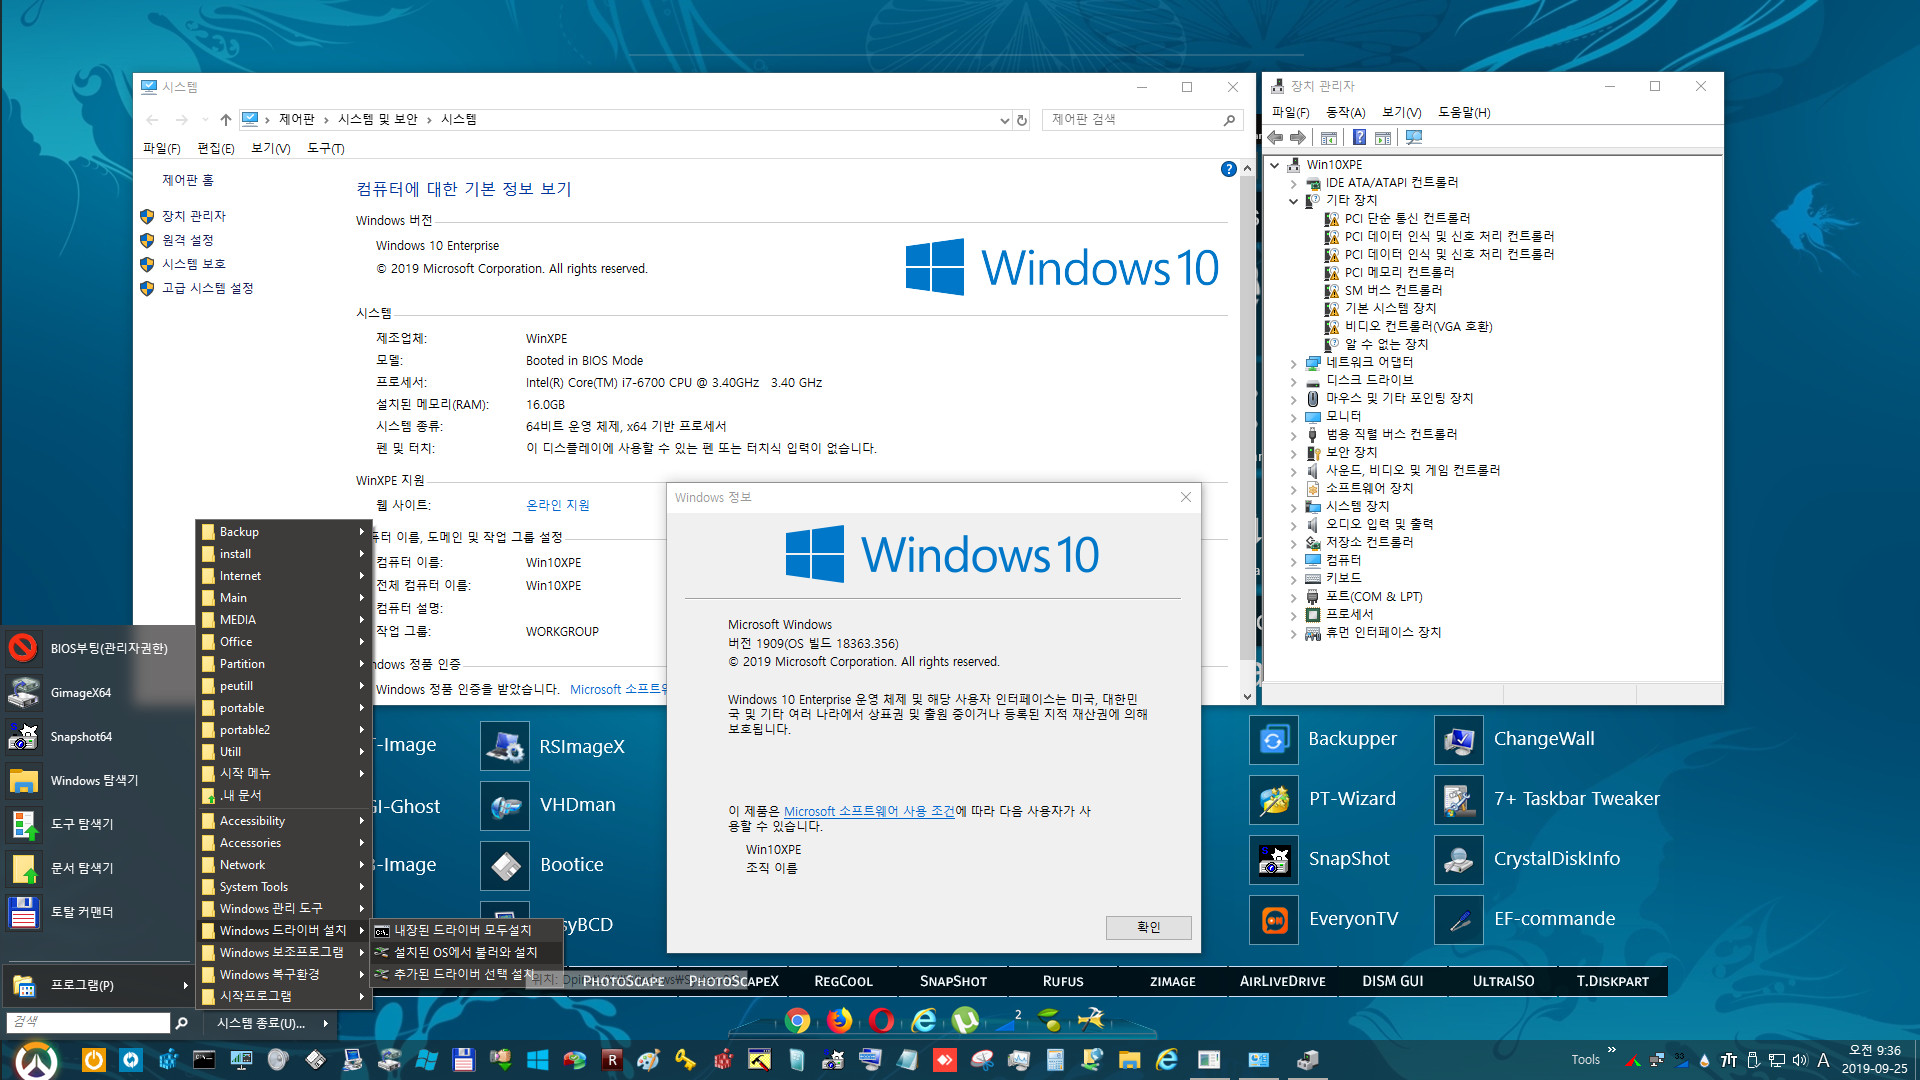The width and height of the screenshot is (1920, 1080).
Task: Click refresh button in System address bar
Action: [1022, 120]
